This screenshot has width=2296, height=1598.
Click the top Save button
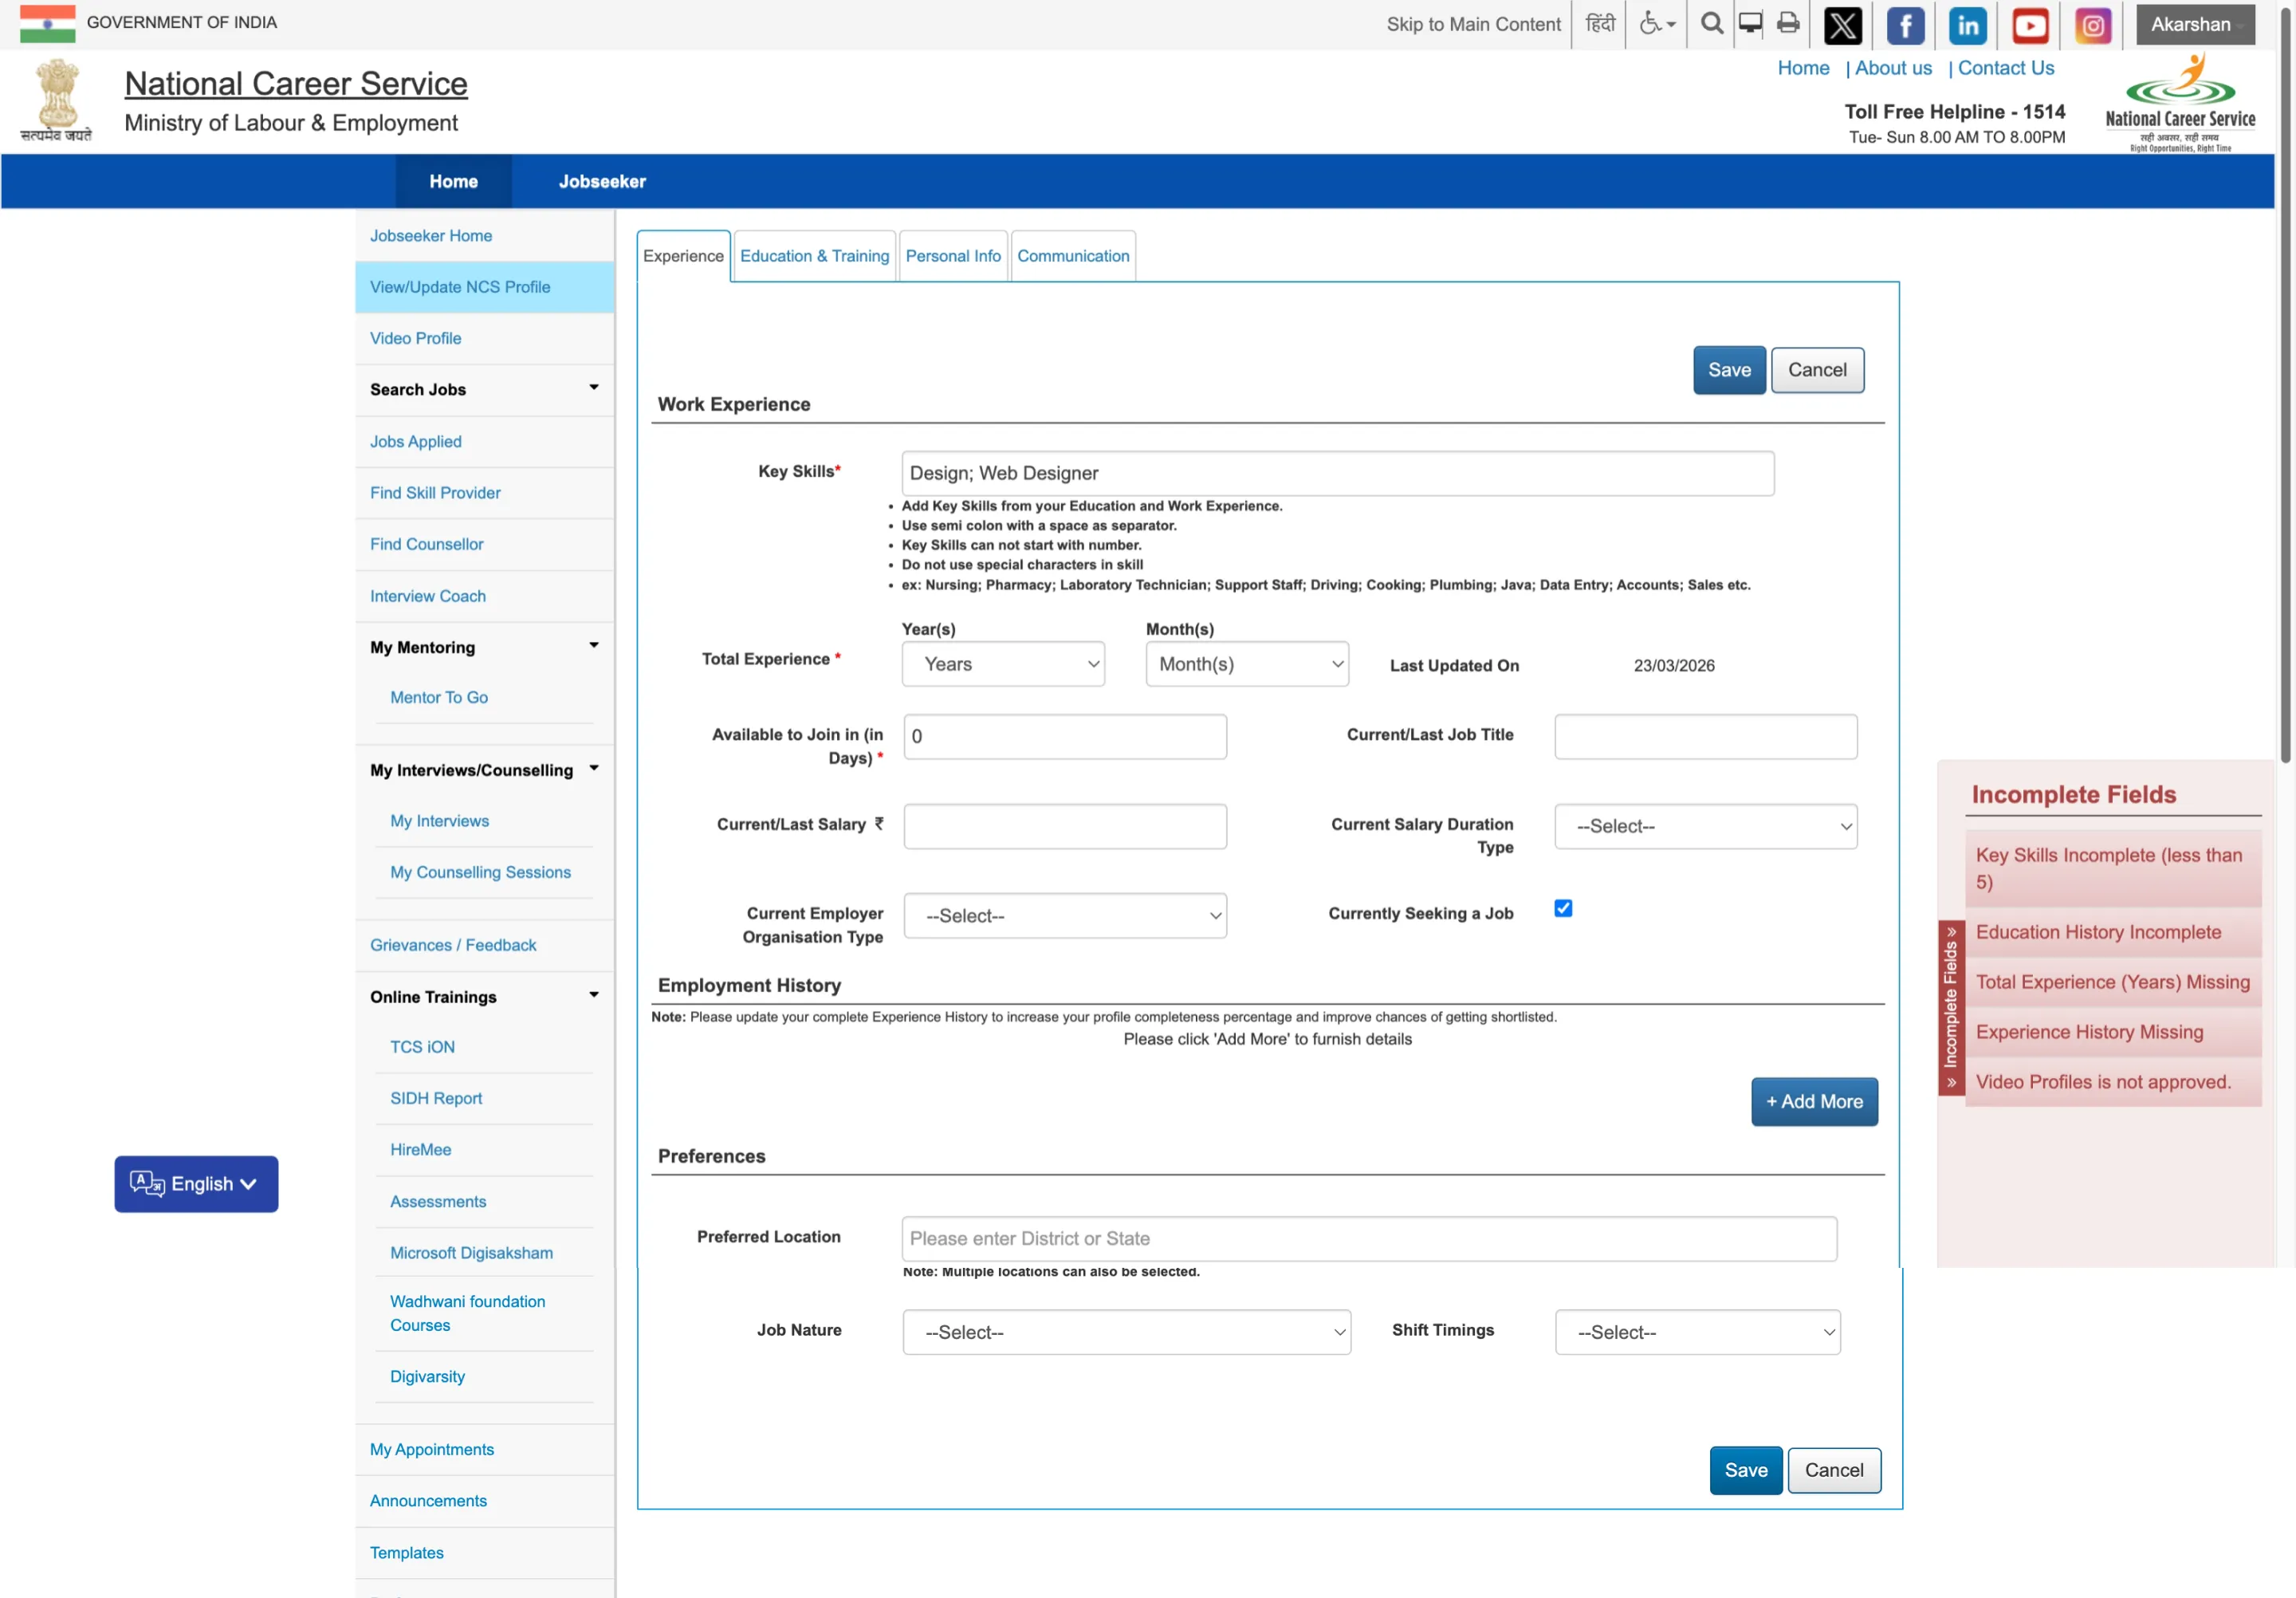(1728, 370)
